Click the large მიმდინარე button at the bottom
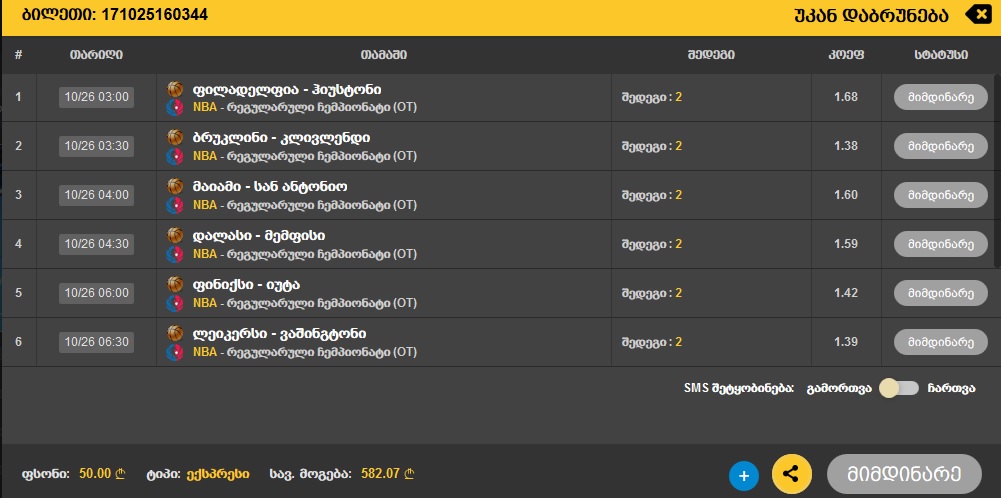This screenshot has width=1001, height=498. pos(904,474)
